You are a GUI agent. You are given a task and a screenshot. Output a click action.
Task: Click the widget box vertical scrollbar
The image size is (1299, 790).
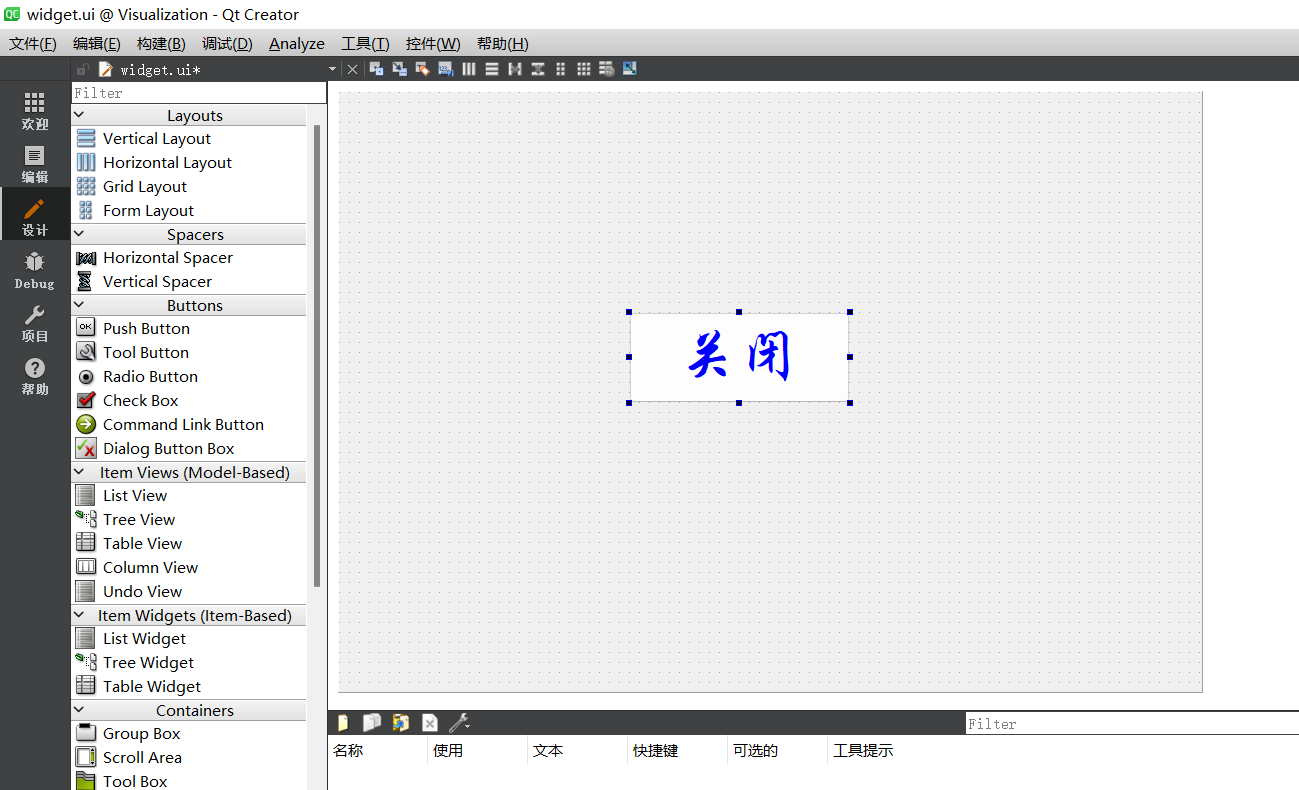click(x=317, y=355)
